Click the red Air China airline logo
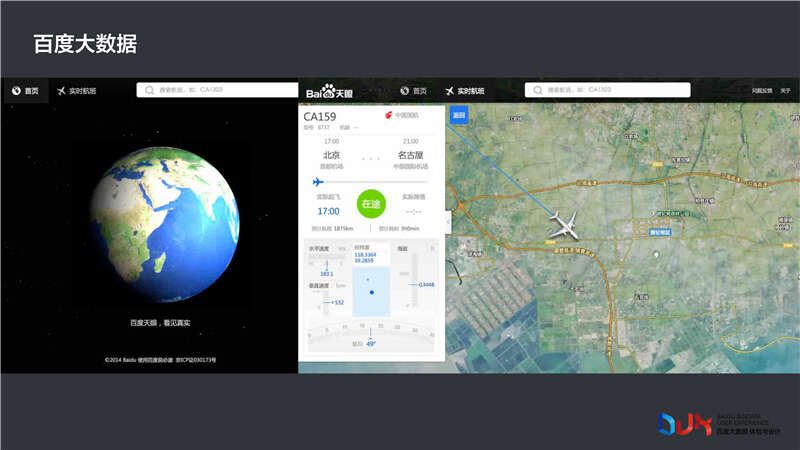Screen dimensions: 800x450 pyautogui.click(x=389, y=116)
